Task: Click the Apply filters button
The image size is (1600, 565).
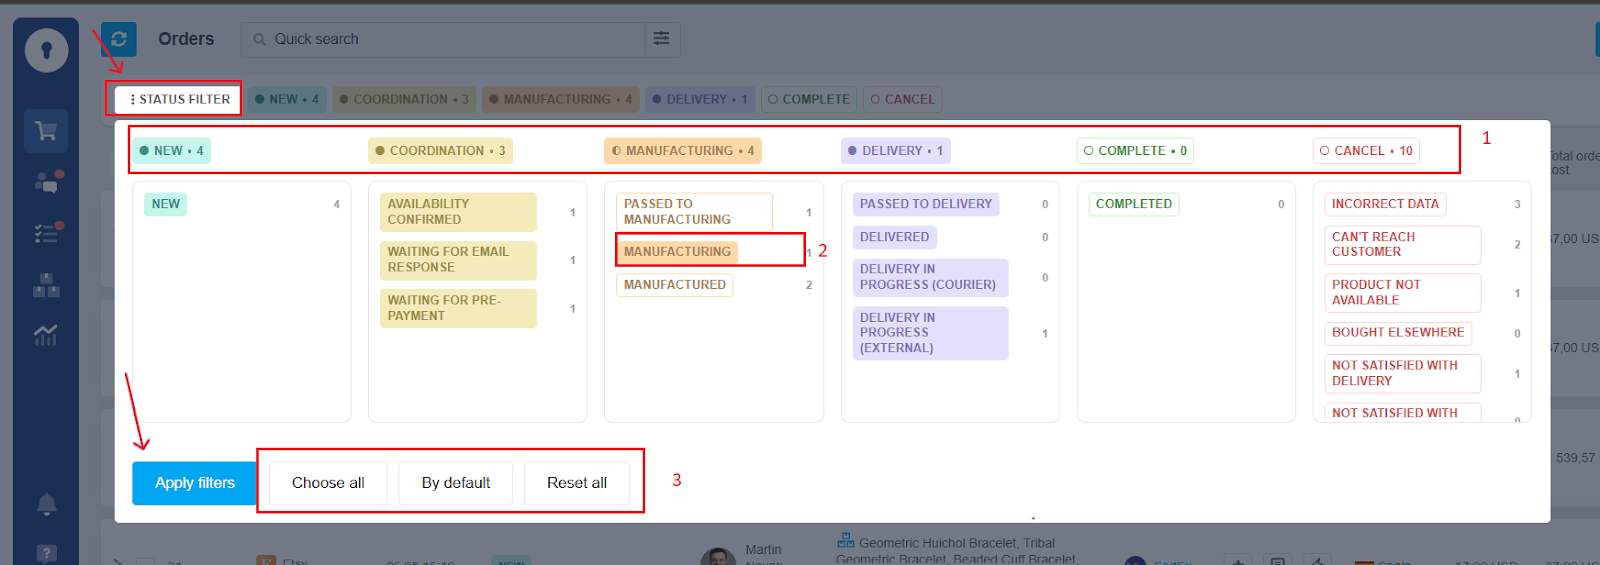Action: tap(195, 483)
